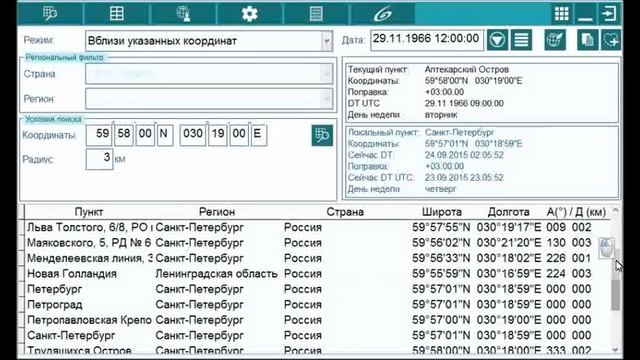This screenshot has height=360, width=640.
Task: Sort by Широта column header
Action: 442,212
